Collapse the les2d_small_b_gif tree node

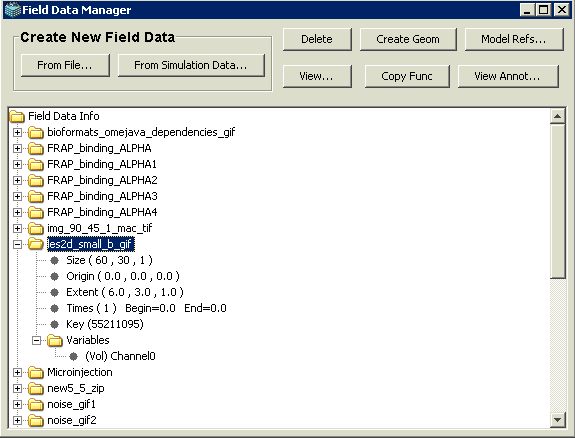coord(17,244)
